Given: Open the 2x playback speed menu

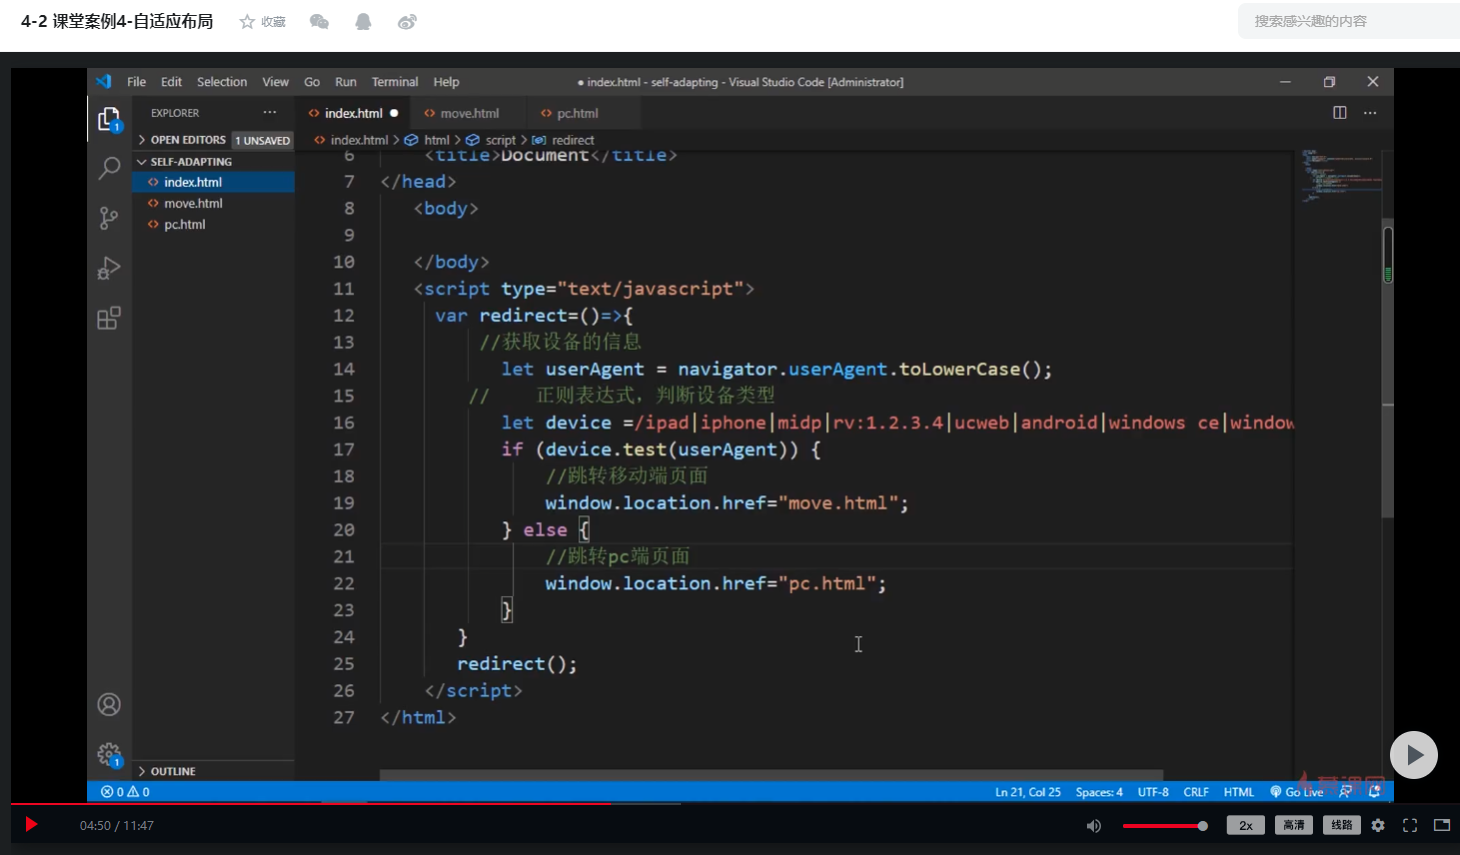Looking at the screenshot, I should [1245, 825].
